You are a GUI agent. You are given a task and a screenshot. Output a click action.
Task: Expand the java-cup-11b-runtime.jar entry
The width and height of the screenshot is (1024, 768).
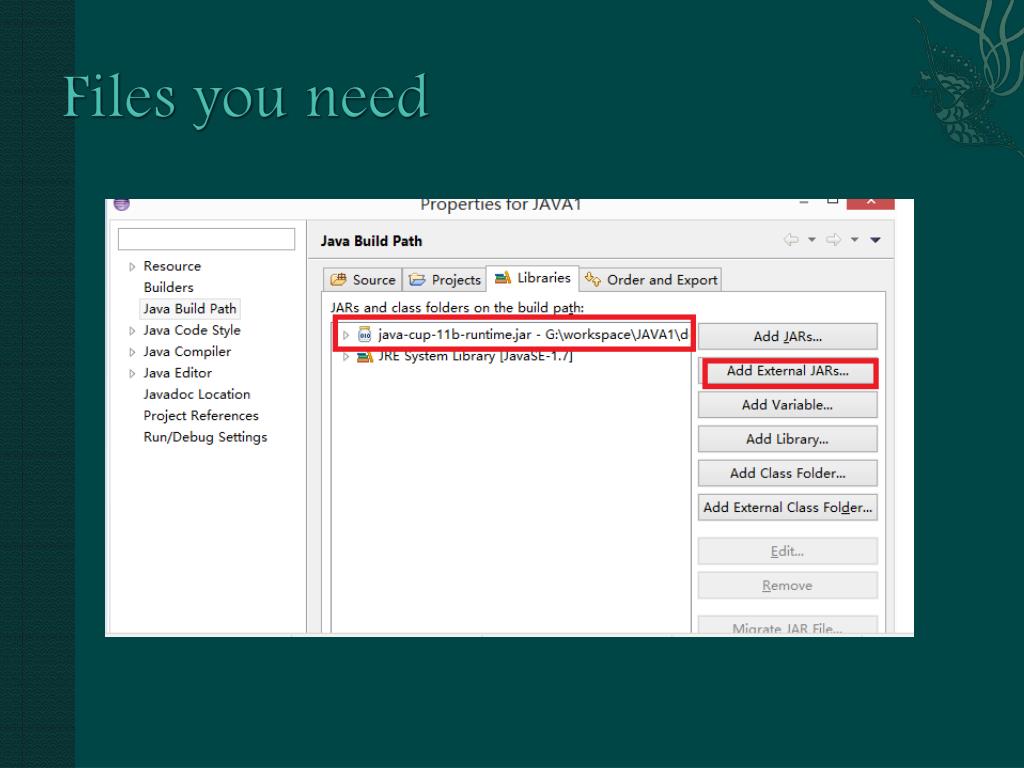pos(346,335)
